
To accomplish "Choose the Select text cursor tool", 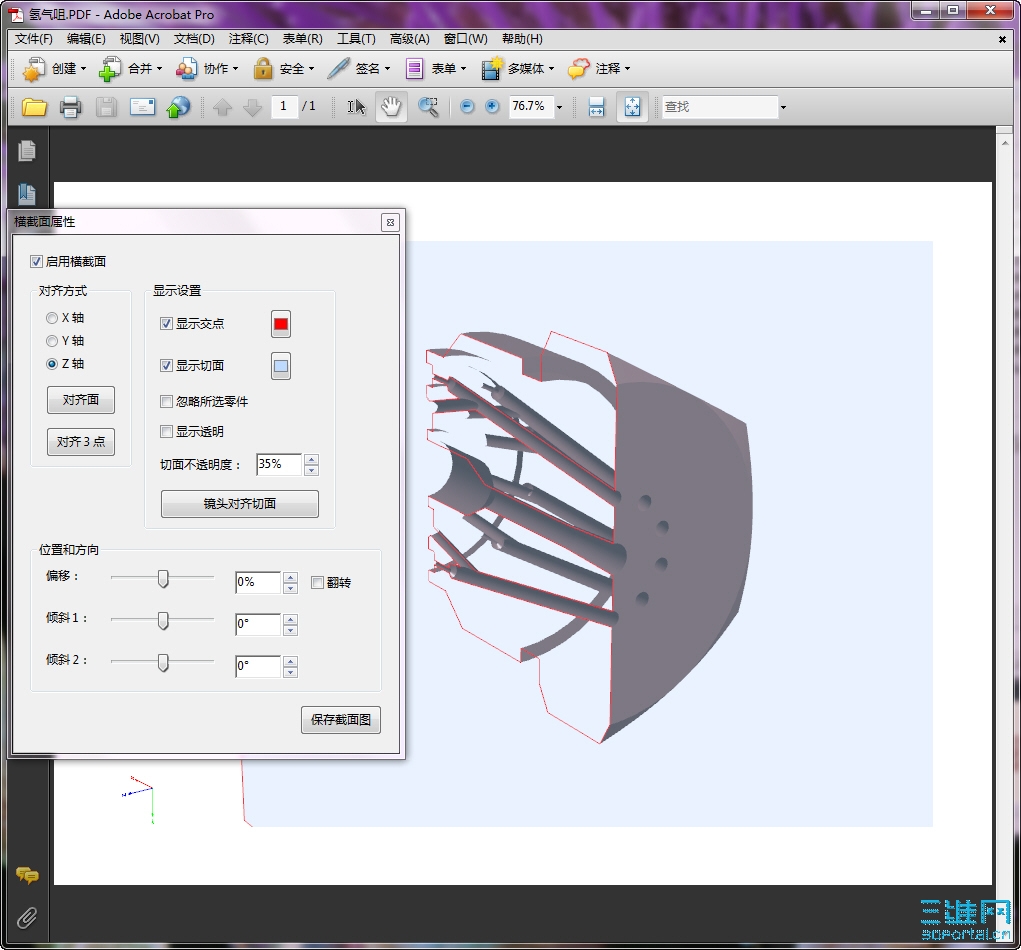I will [356, 107].
